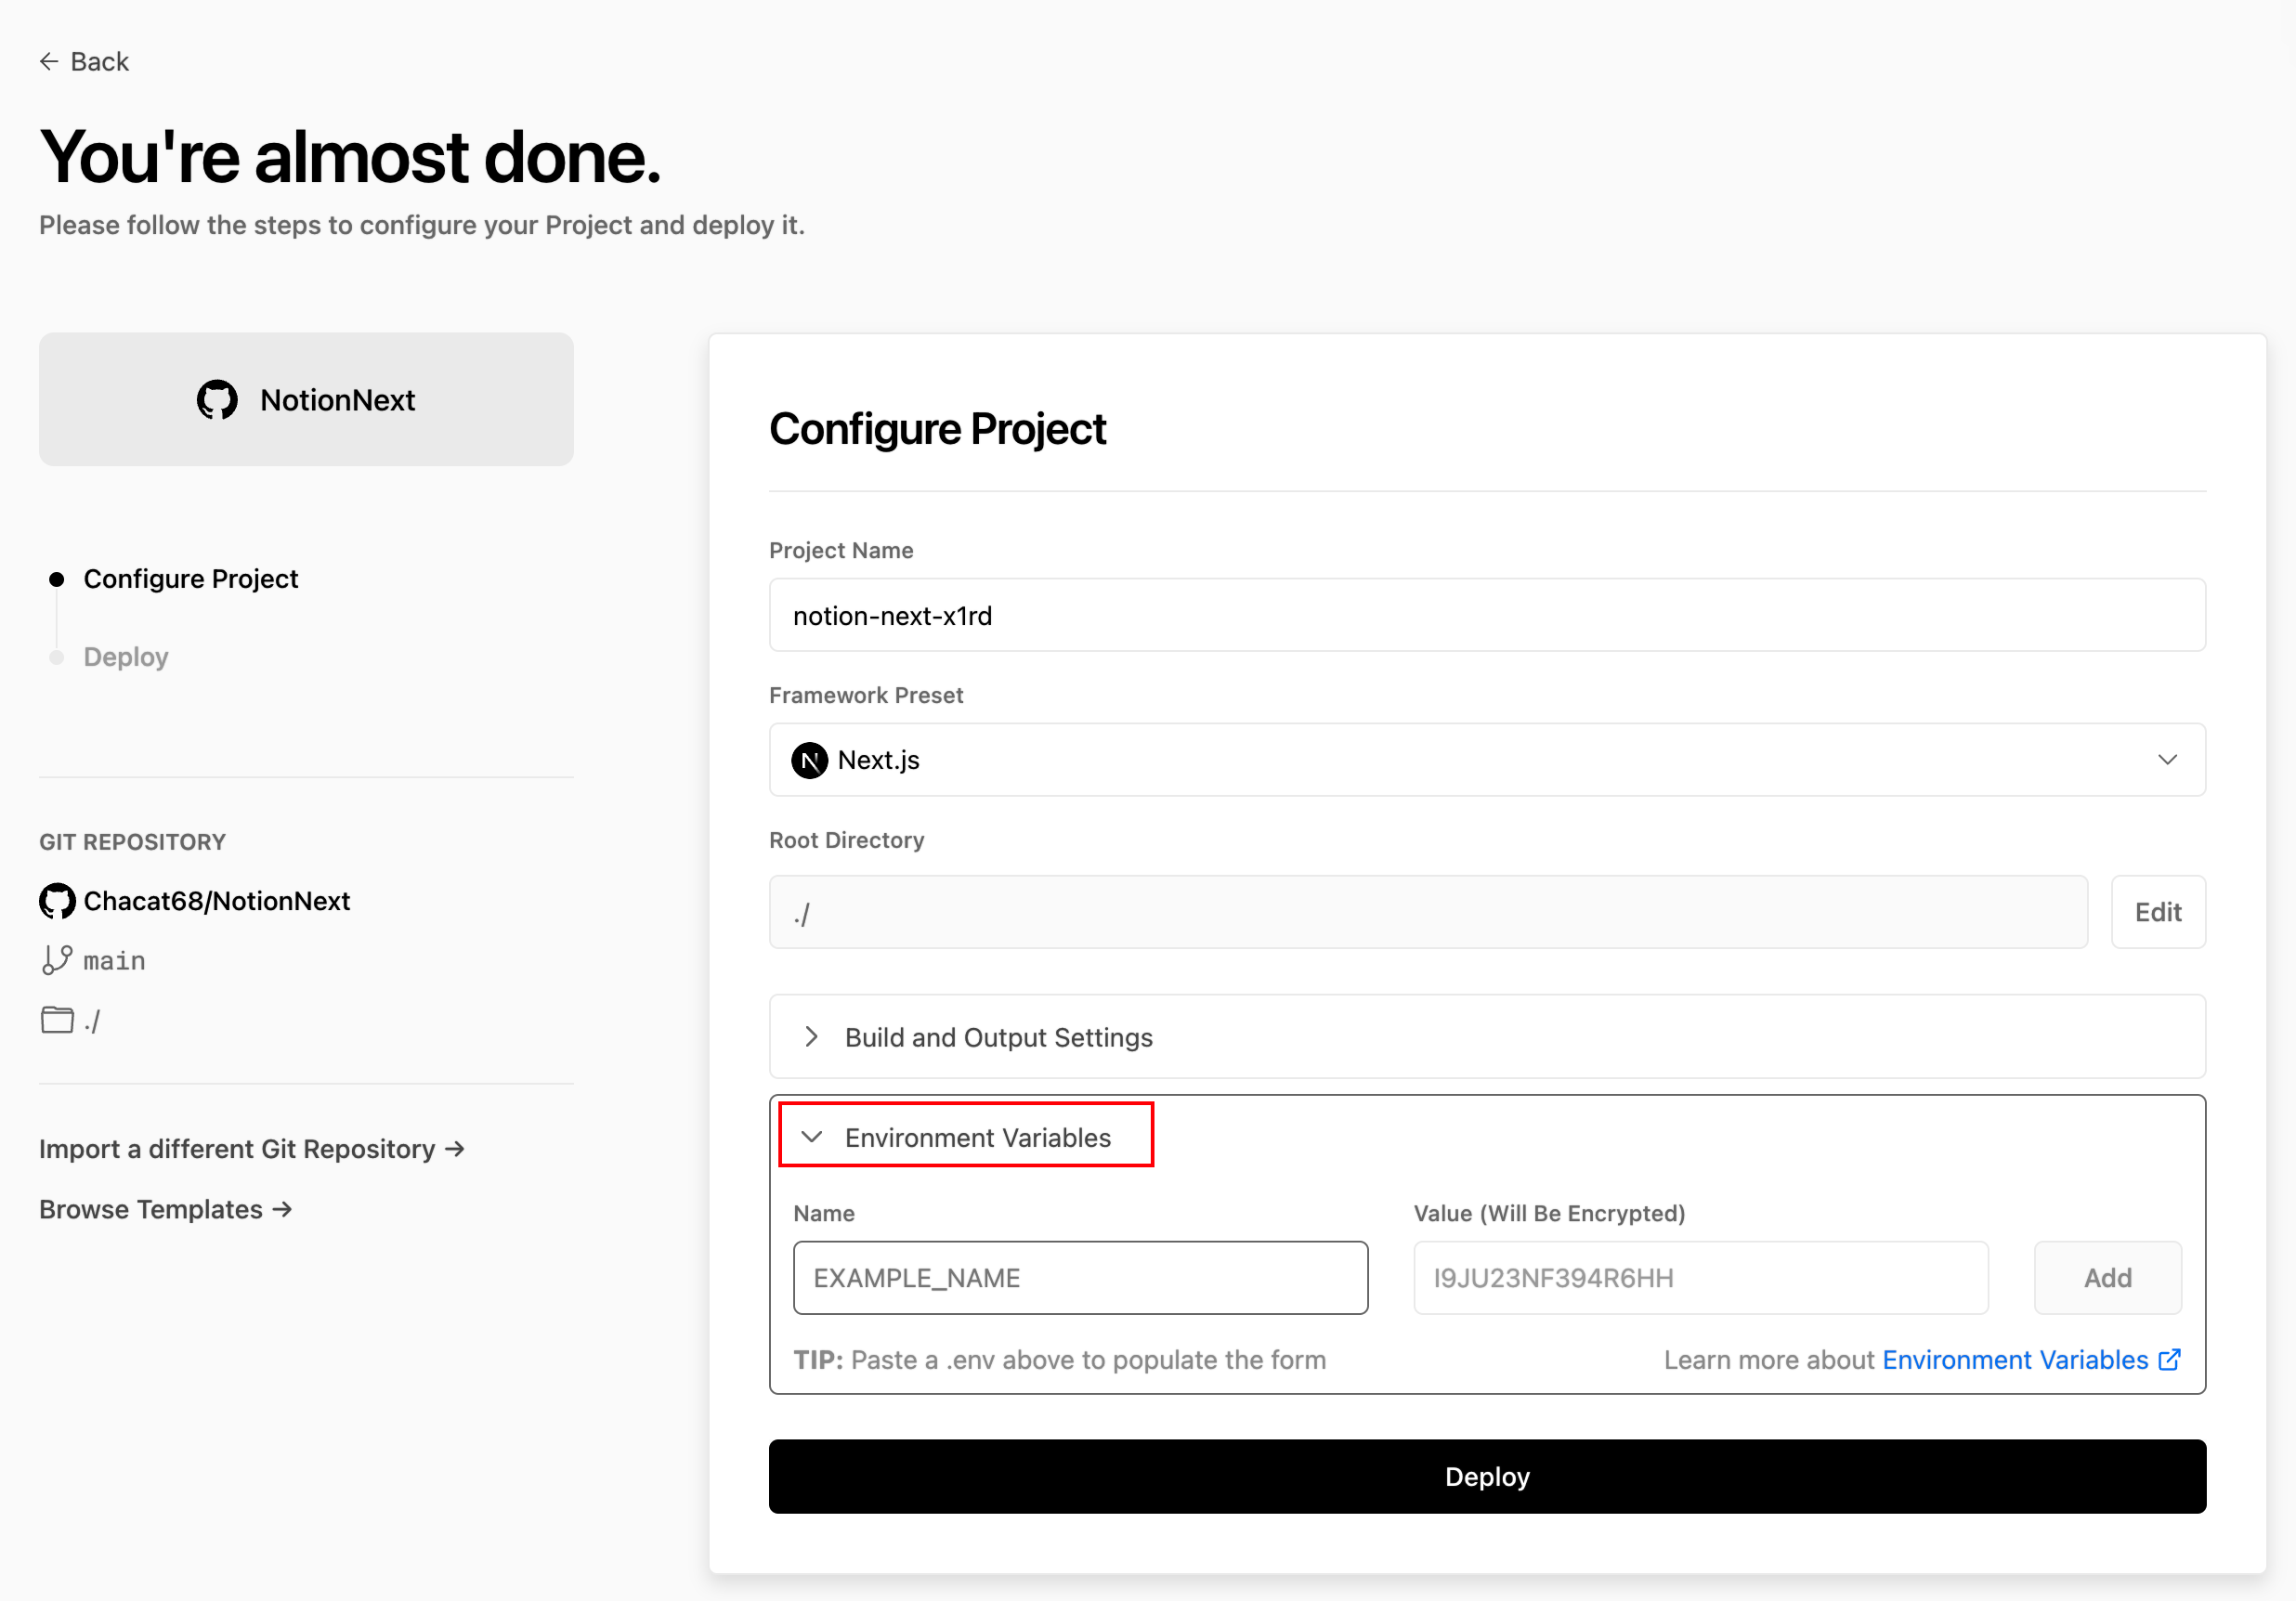Click the Configure Project step indicator

[x=190, y=579]
